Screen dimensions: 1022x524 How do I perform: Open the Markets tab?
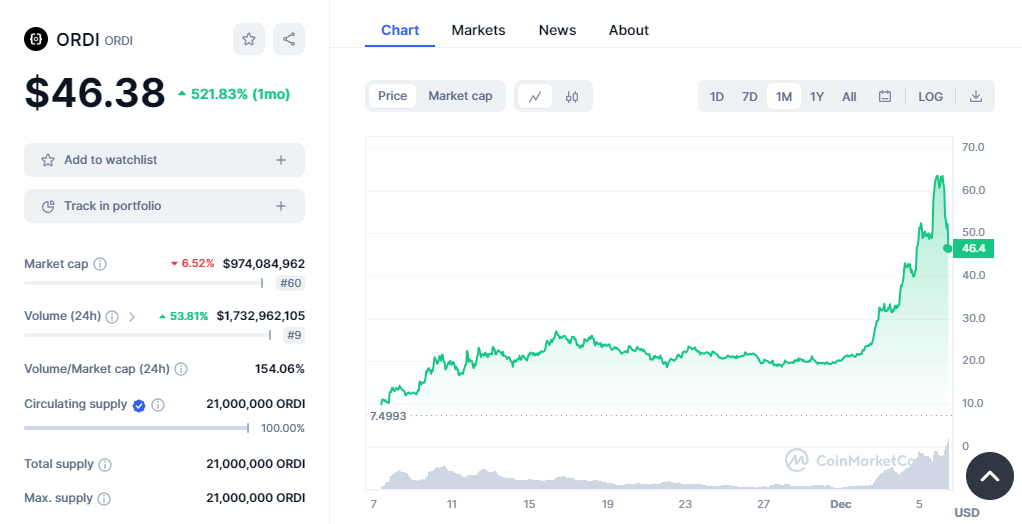click(x=478, y=30)
